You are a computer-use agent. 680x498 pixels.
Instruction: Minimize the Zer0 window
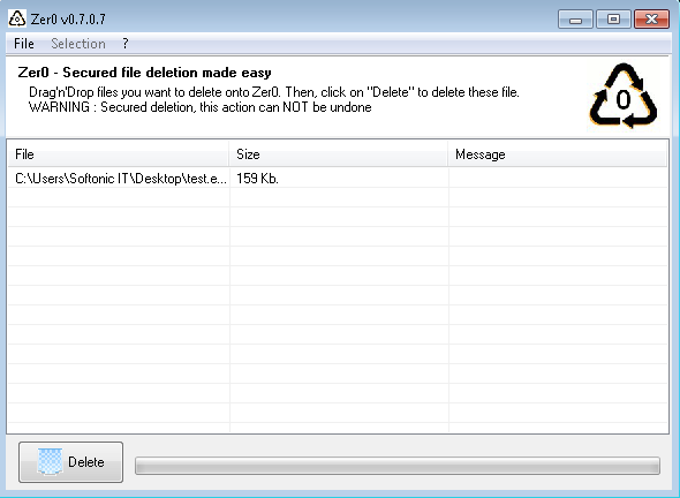[575, 20]
